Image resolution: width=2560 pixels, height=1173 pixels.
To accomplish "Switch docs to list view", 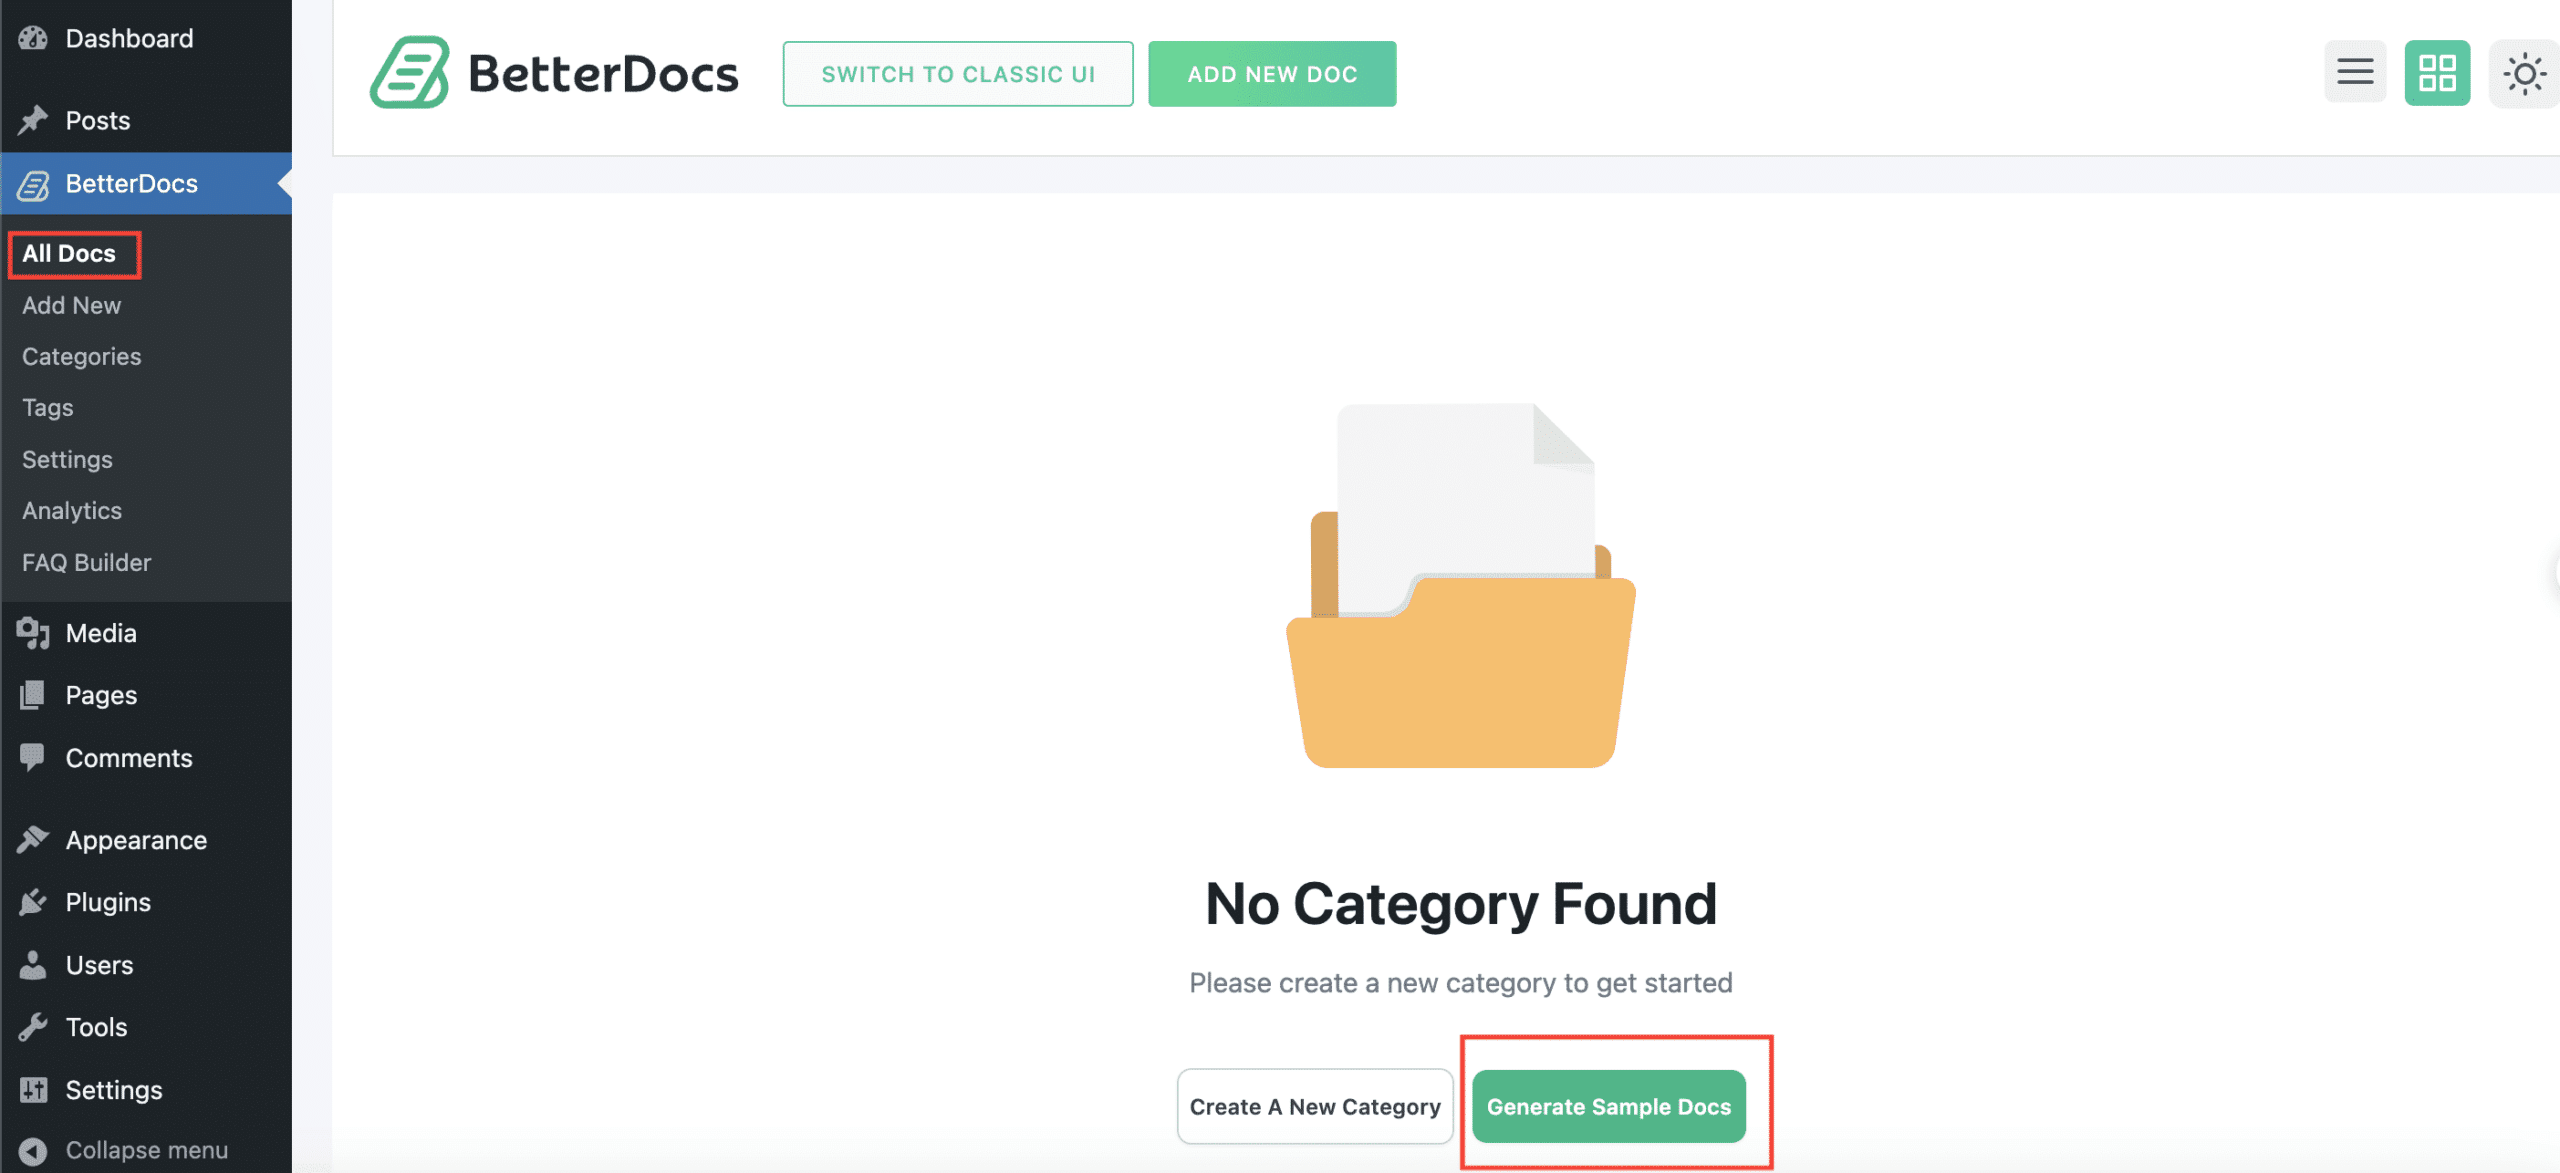I will [x=2355, y=72].
